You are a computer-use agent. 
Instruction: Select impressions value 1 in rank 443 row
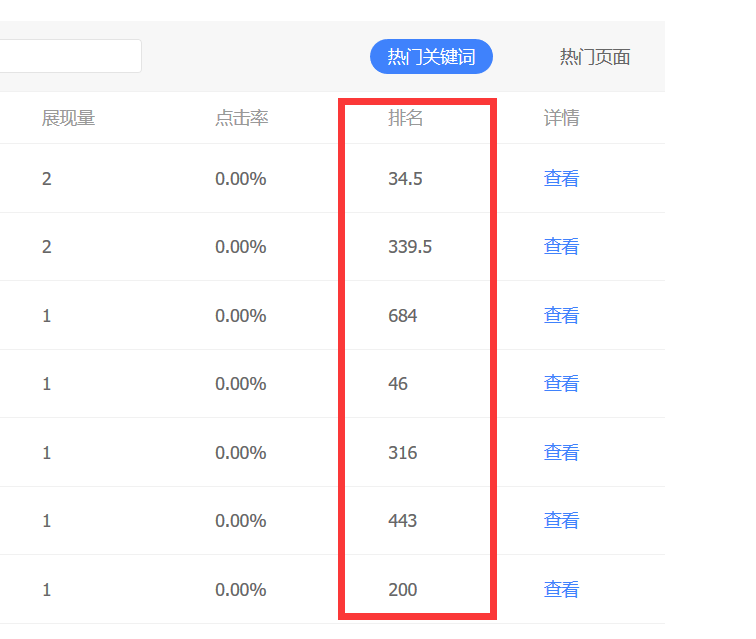click(46, 521)
